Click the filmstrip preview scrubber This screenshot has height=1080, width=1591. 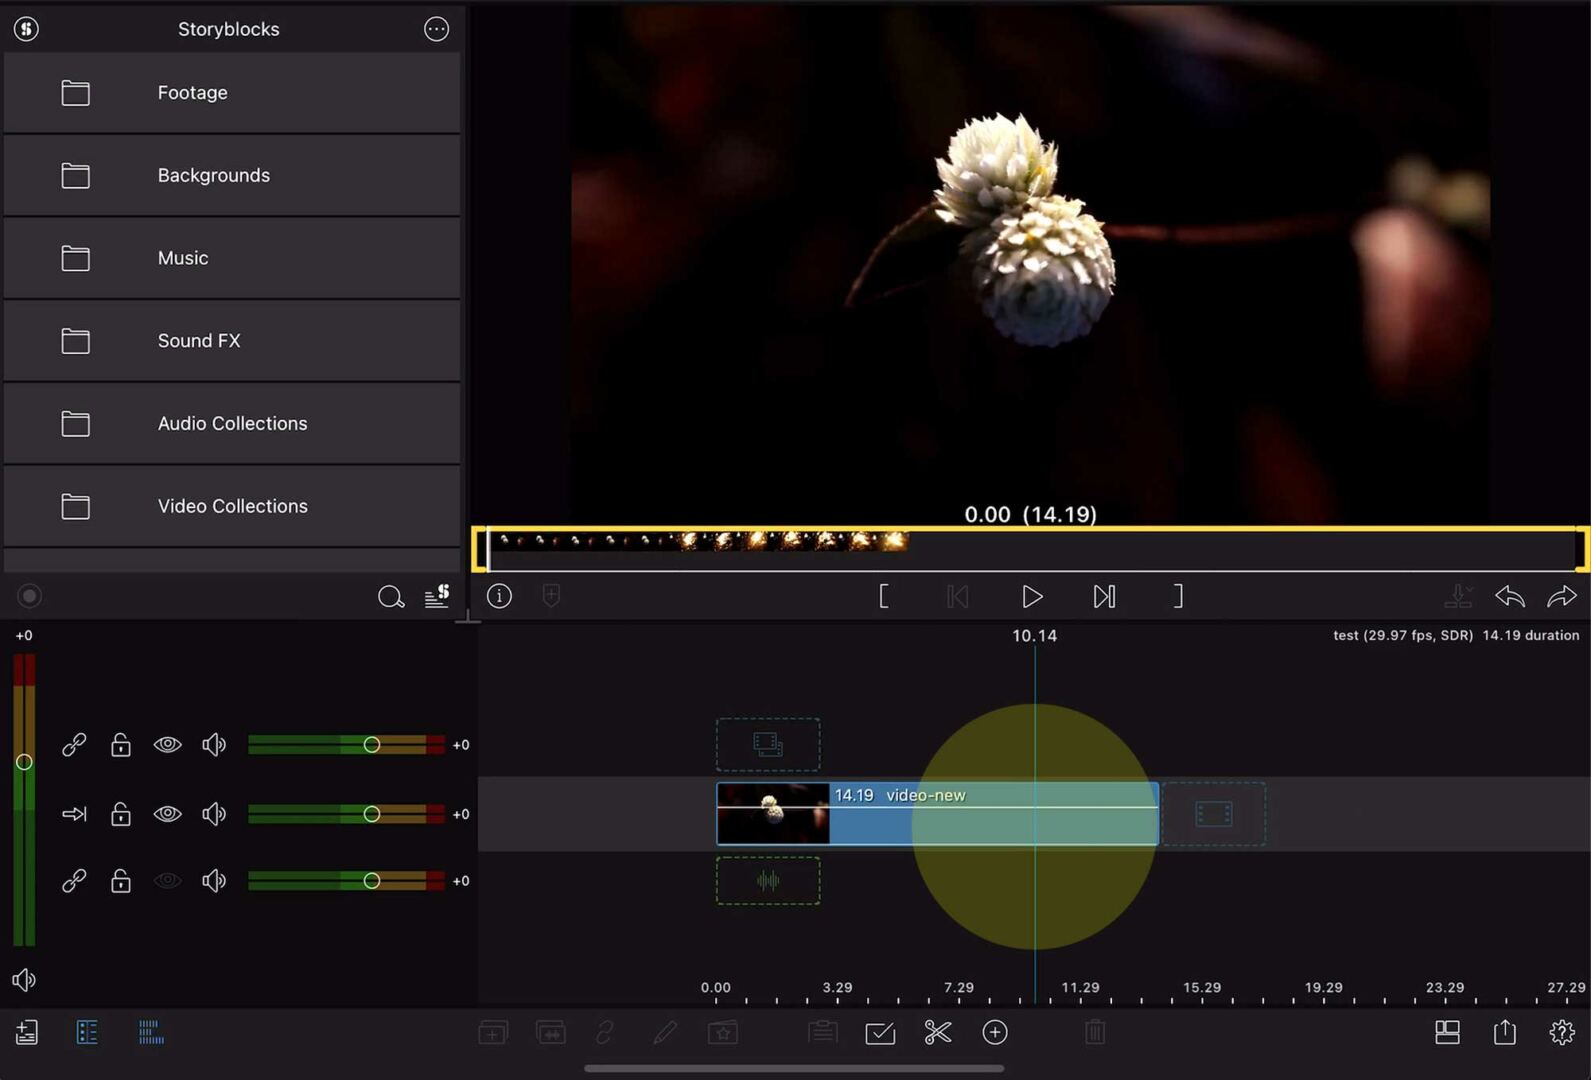[x=1030, y=549]
